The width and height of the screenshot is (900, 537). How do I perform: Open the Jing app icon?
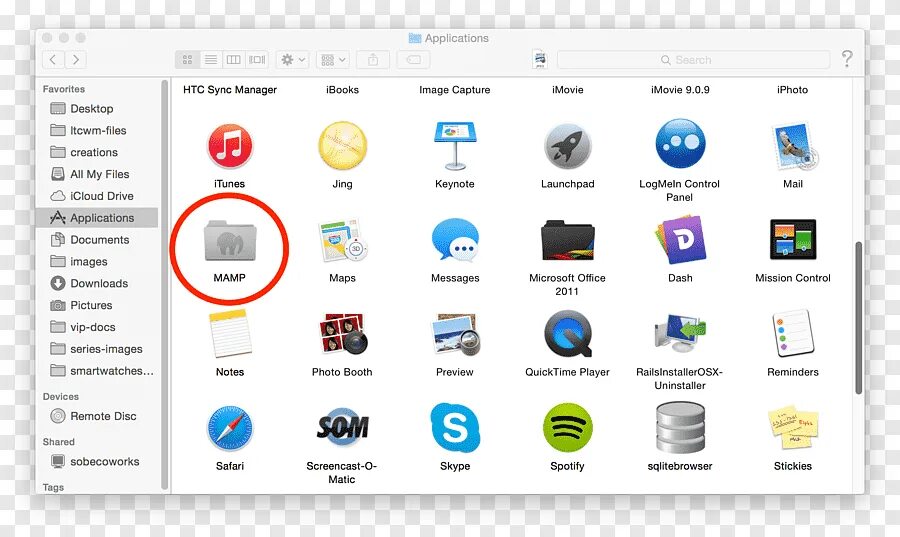pos(342,146)
